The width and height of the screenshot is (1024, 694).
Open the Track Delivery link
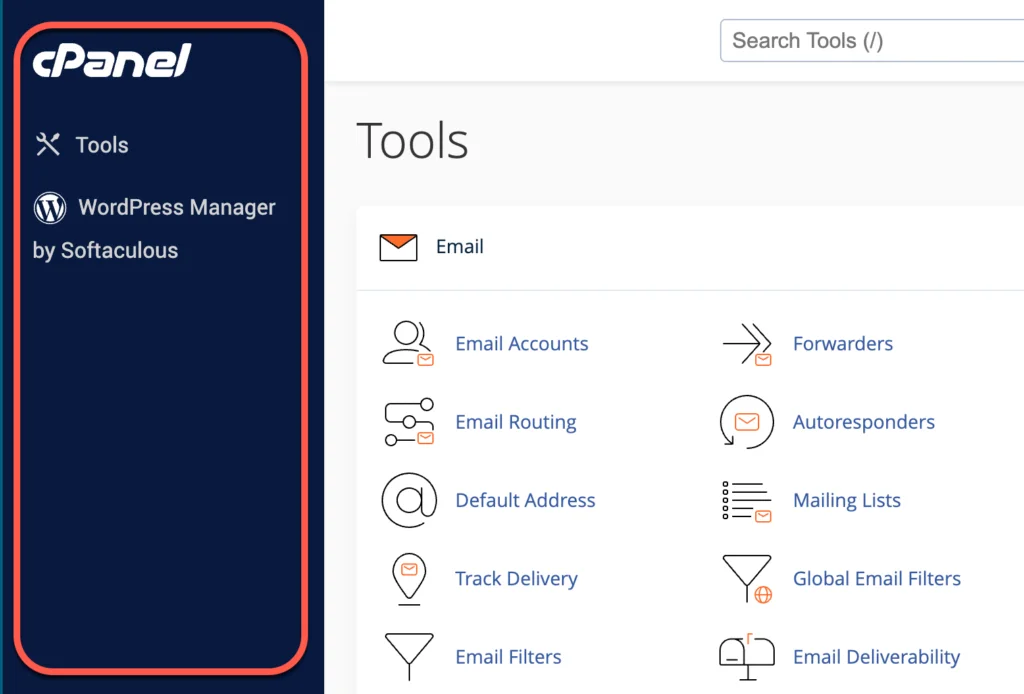[516, 578]
